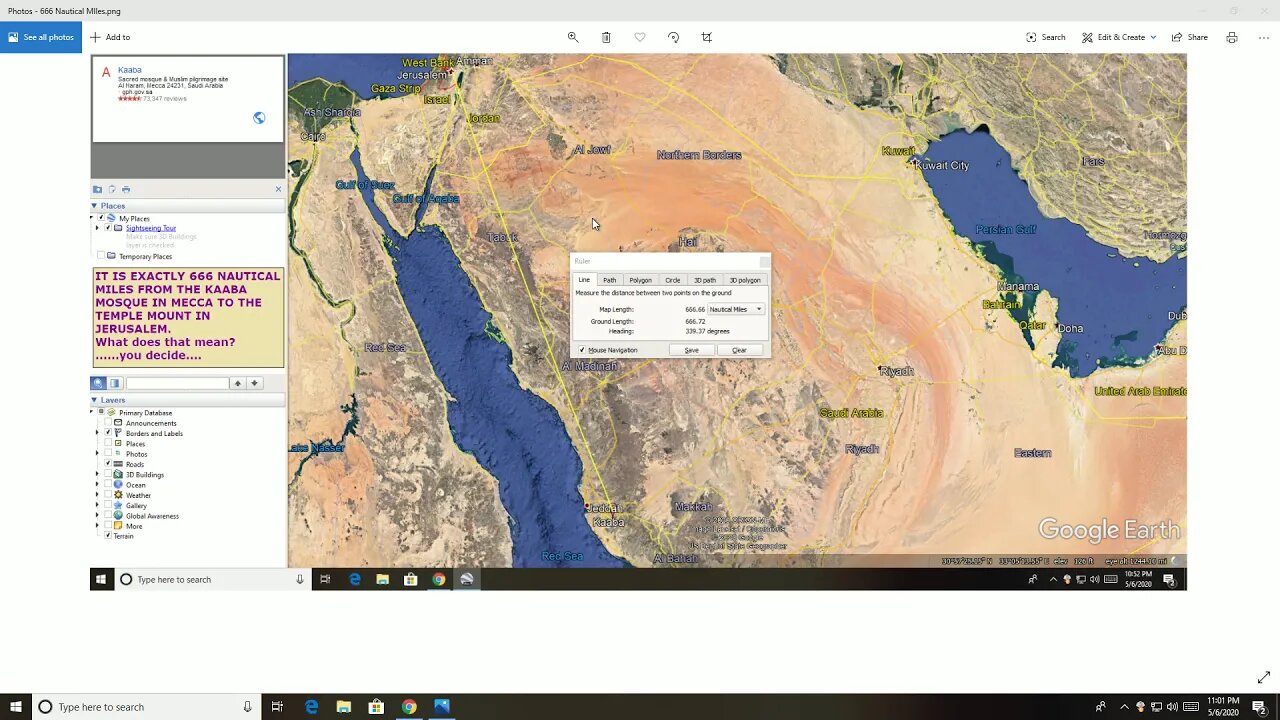Uncheck the Roads layer checkbox

tap(108, 464)
